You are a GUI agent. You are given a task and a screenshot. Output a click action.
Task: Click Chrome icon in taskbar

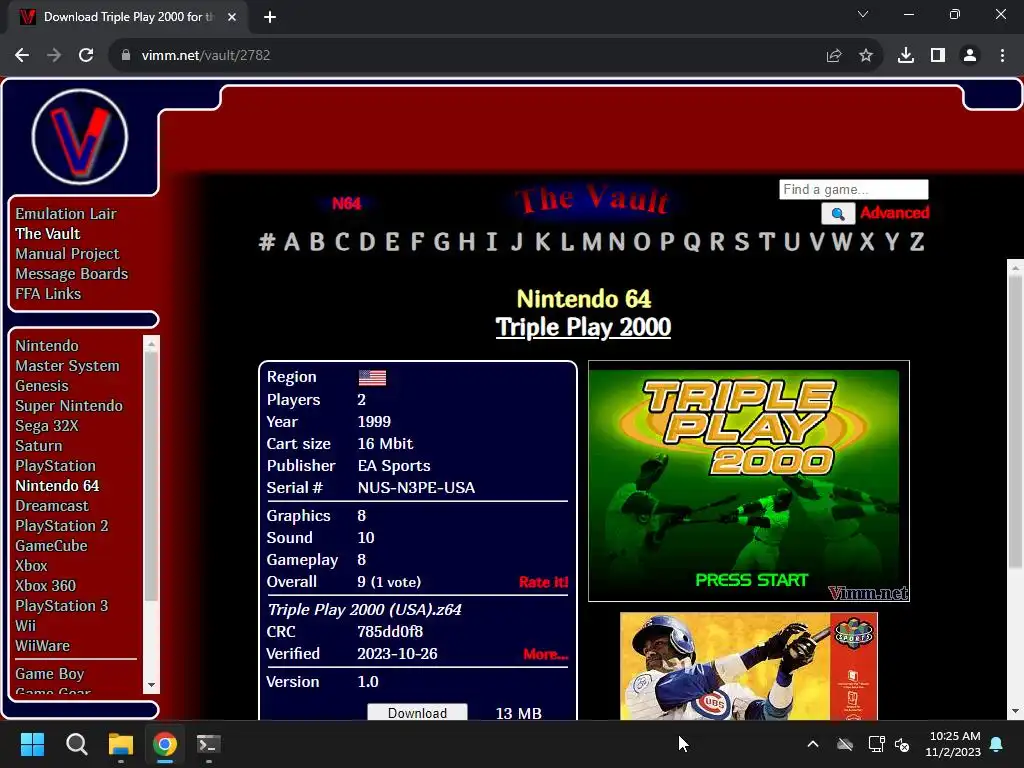[x=165, y=744]
